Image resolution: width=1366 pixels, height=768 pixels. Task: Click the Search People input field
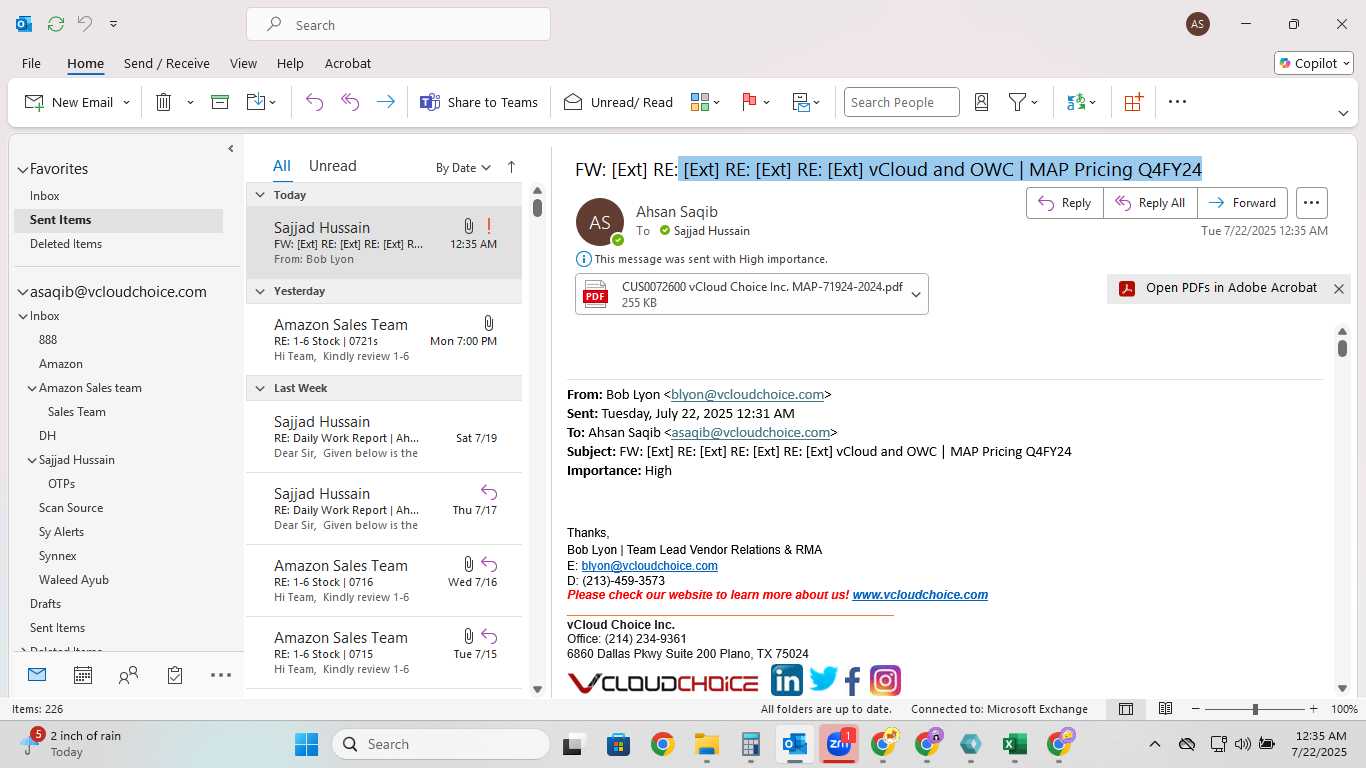tap(901, 102)
